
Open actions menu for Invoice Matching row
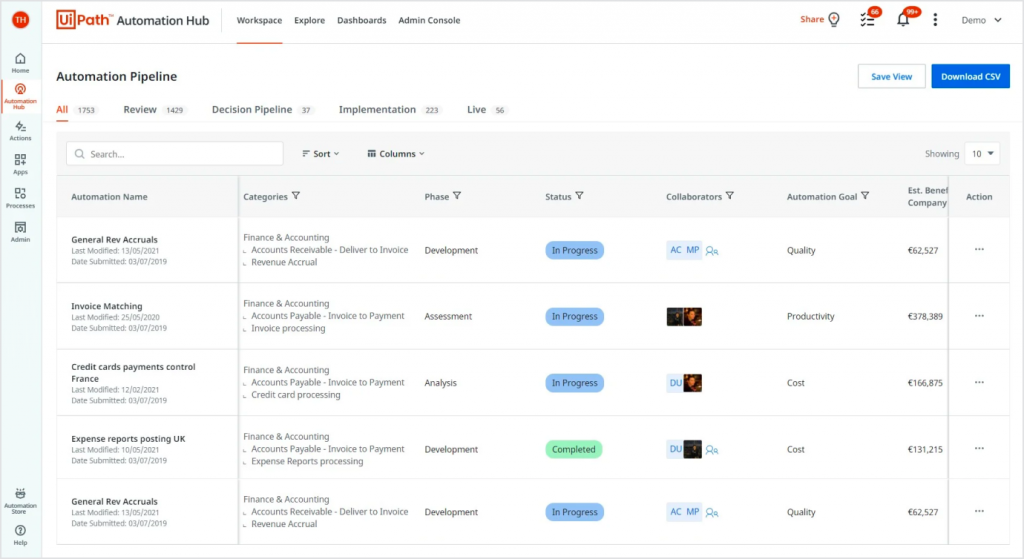979,316
